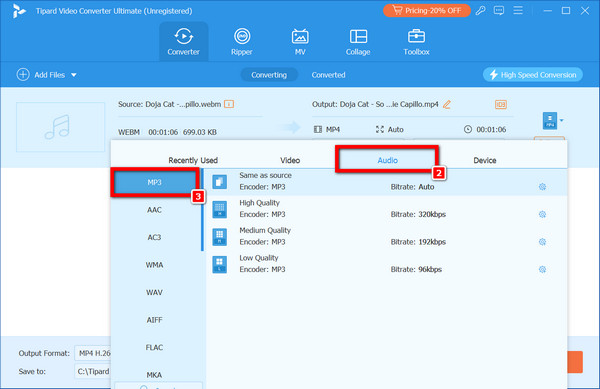Viewport: 600px width, 389px height.
Task: Switch to the Converting tab
Action: pyautogui.click(x=269, y=75)
